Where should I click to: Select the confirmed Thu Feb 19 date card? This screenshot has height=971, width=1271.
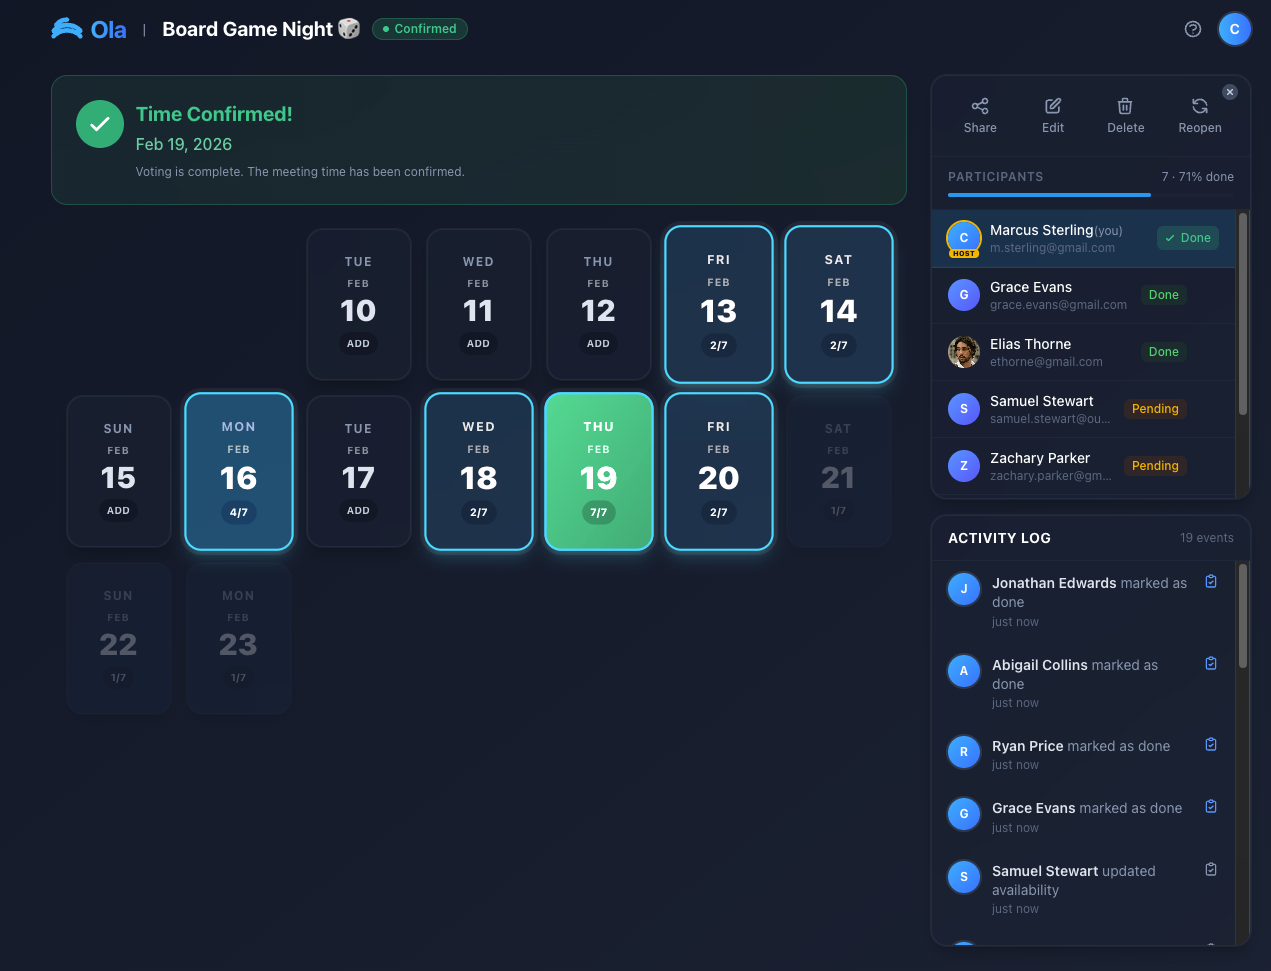[x=598, y=471]
